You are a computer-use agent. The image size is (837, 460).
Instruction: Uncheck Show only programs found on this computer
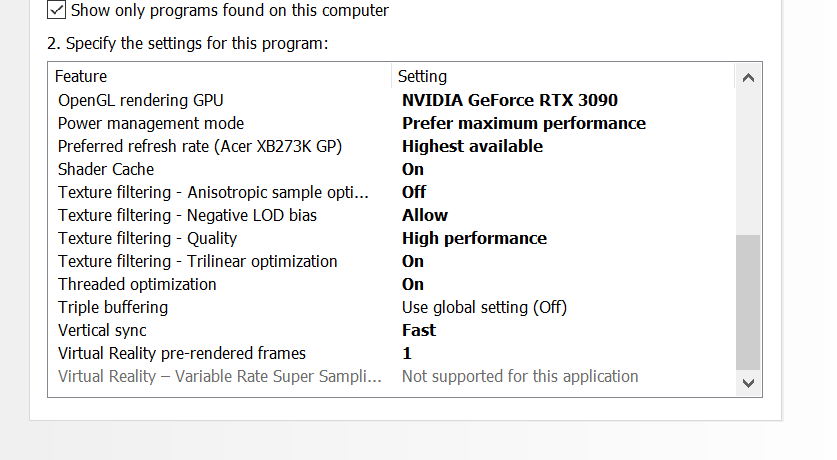(x=57, y=10)
